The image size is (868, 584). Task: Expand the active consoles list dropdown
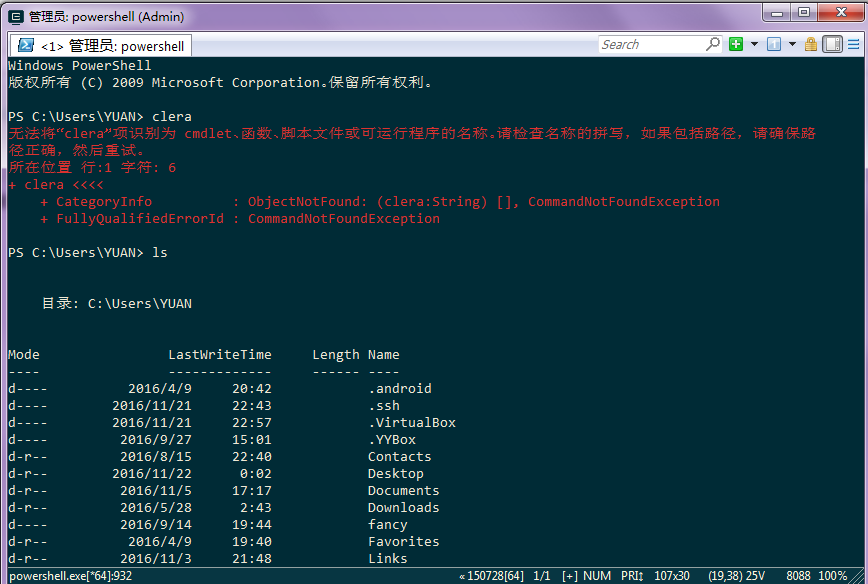792,44
